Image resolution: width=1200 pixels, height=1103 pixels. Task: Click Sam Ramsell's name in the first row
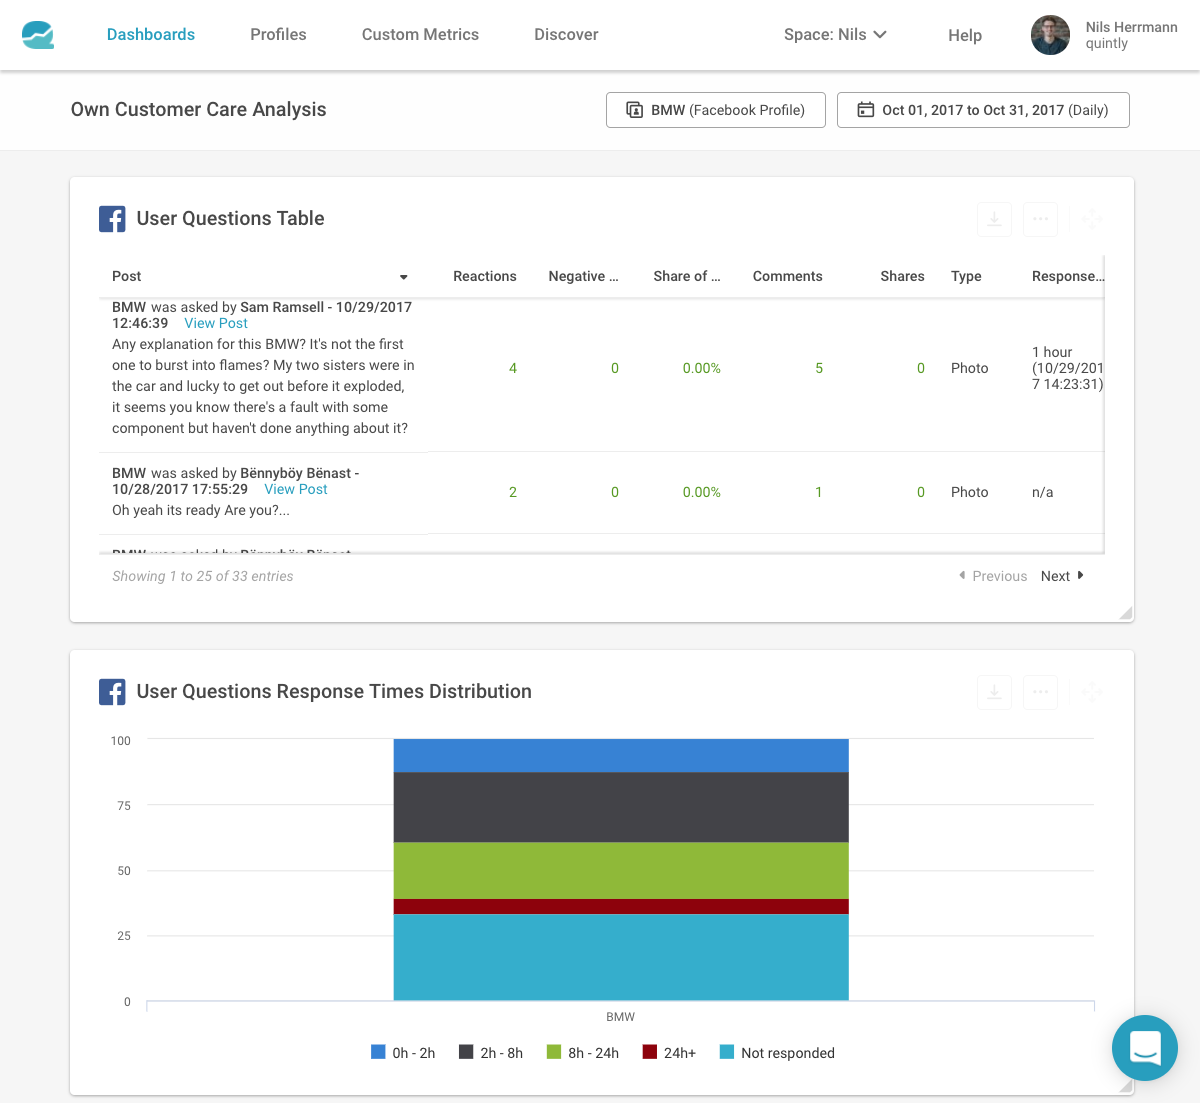(x=282, y=307)
